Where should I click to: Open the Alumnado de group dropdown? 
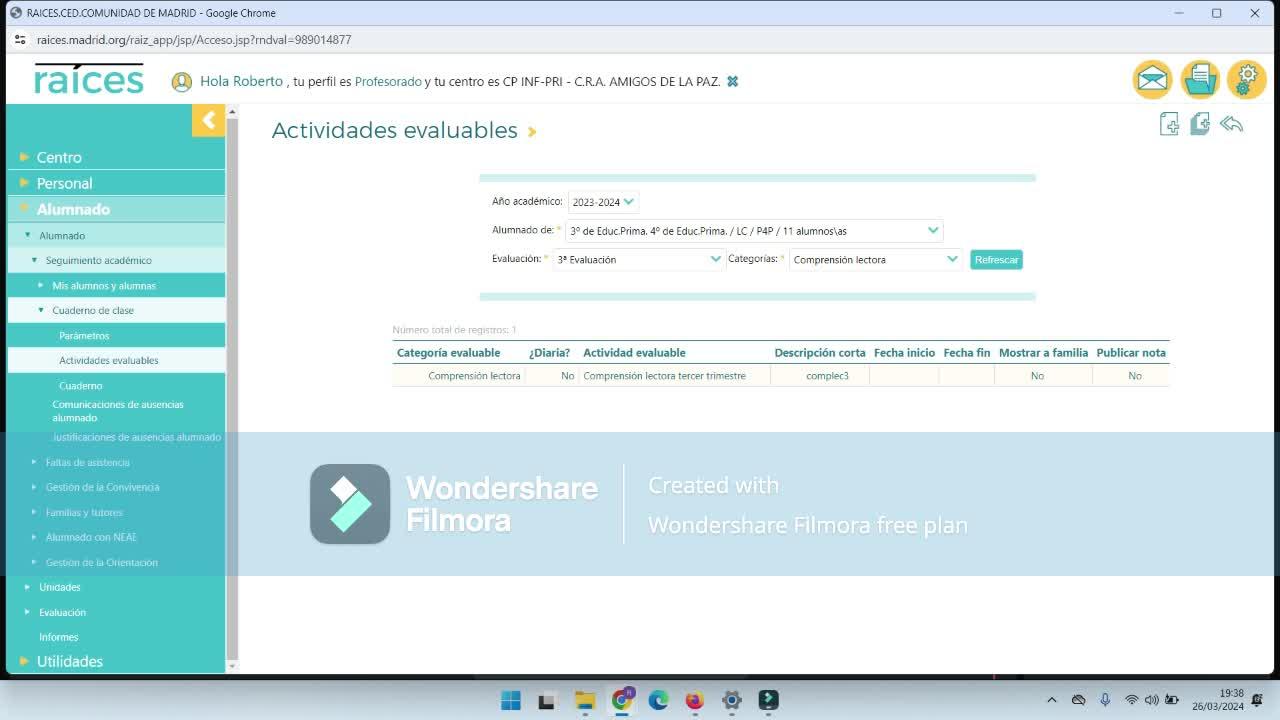pyautogui.click(x=754, y=231)
